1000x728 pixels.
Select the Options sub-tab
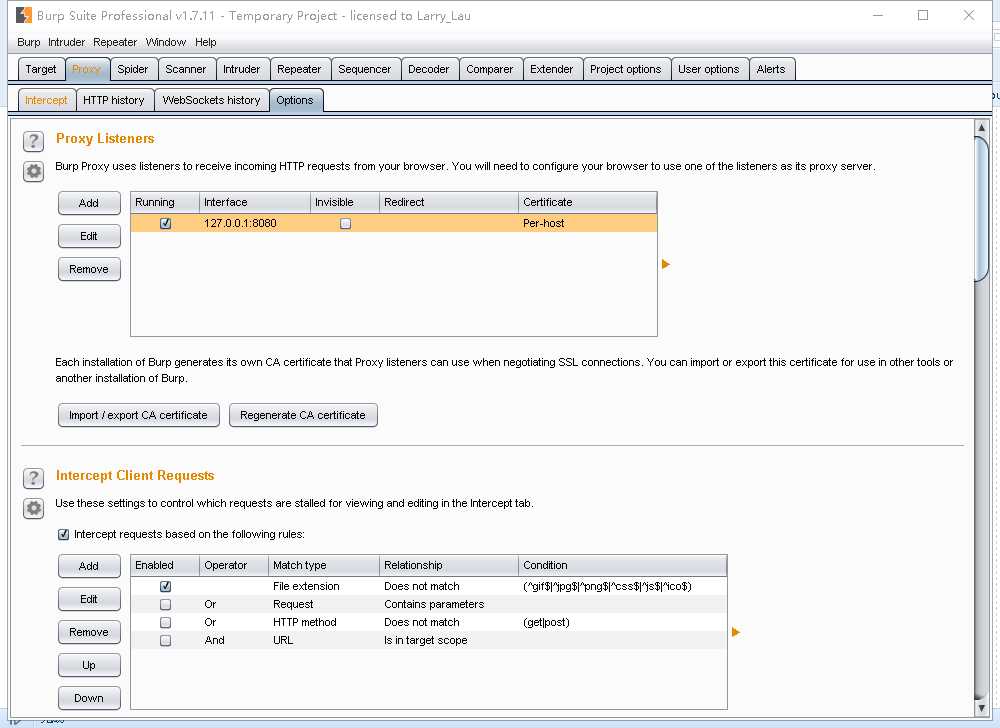point(295,100)
